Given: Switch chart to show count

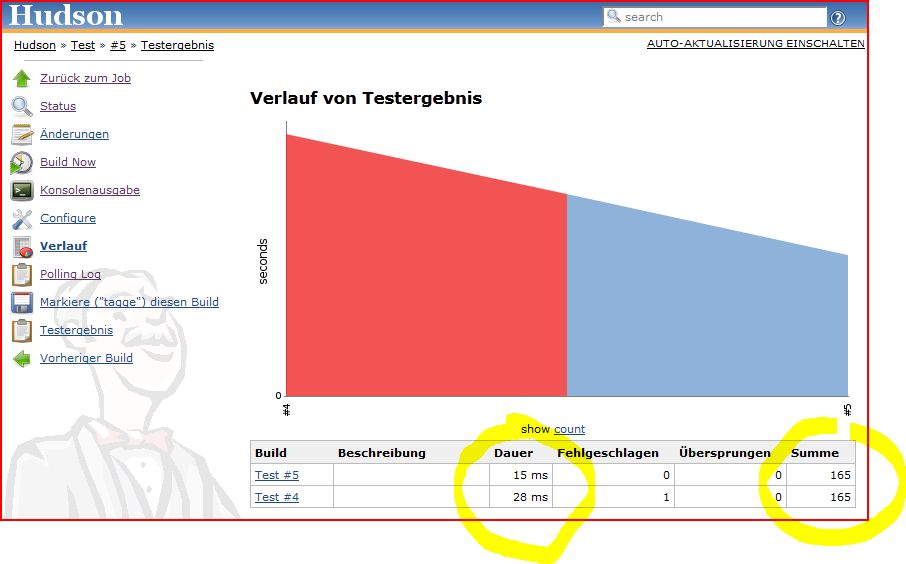Looking at the screenshot, I should [569, 429].
